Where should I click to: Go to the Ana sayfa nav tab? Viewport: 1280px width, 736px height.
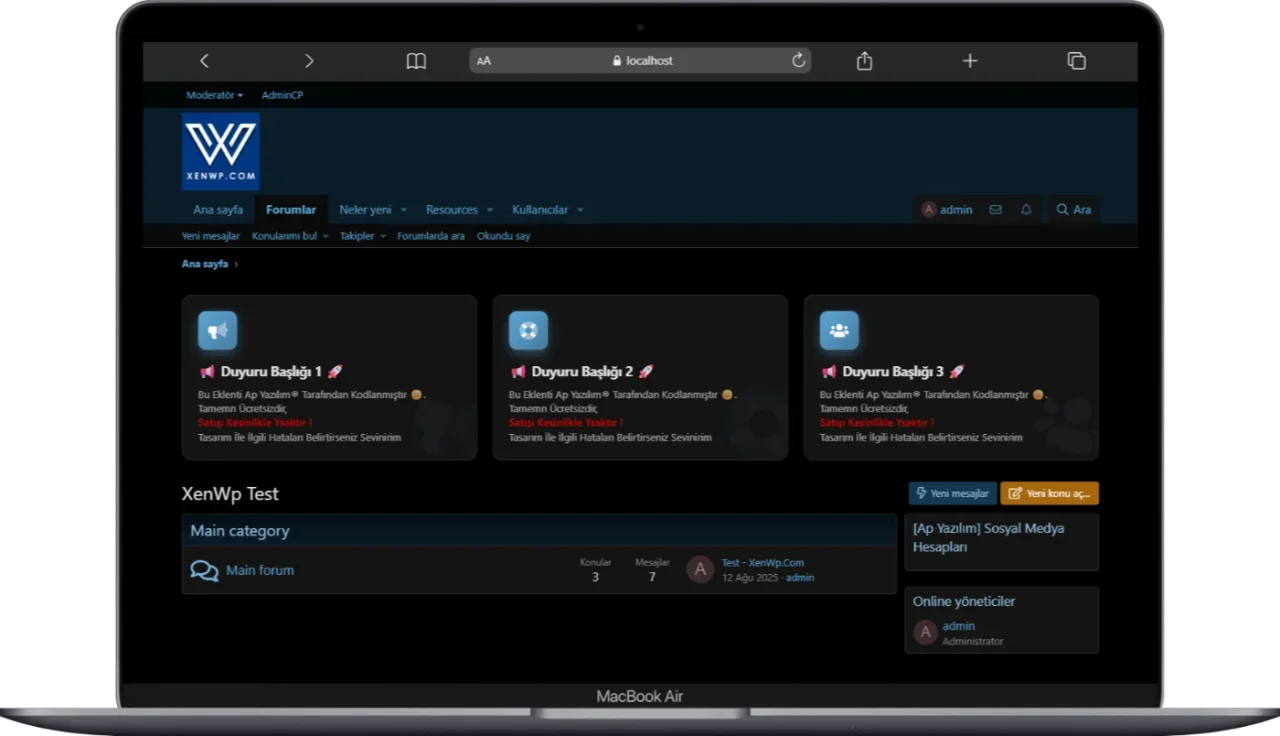[x=218, y=210]
